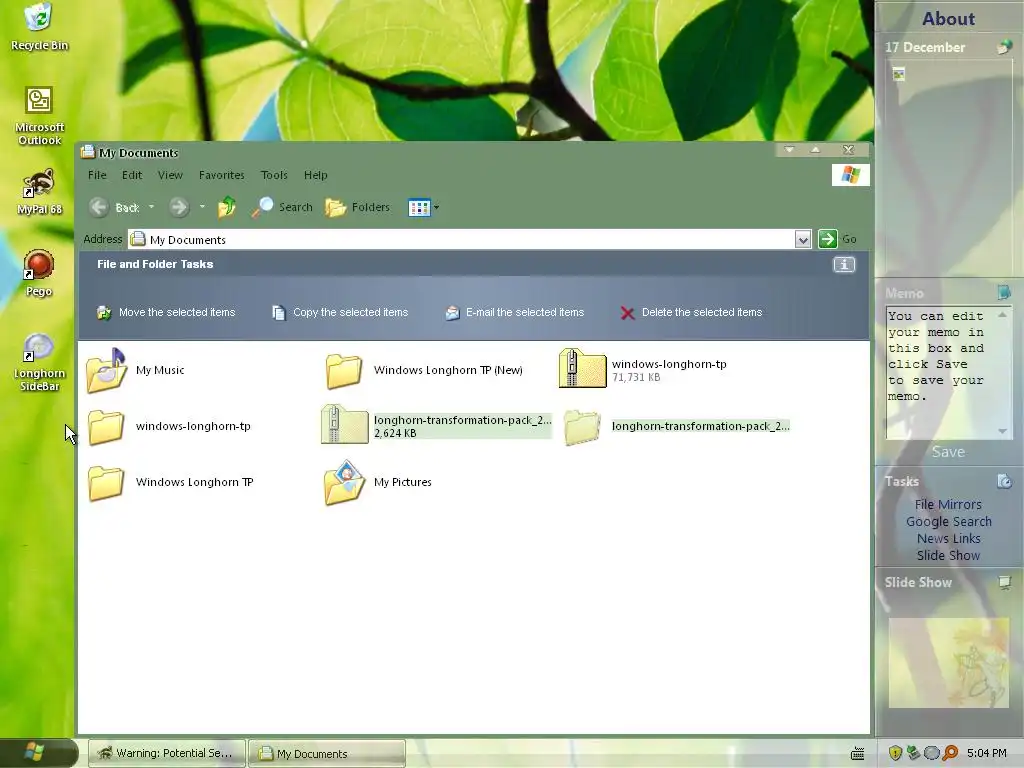Click the sidebar Memo panel icon
The image size is (1024, 768).
tap(1004, 292)
